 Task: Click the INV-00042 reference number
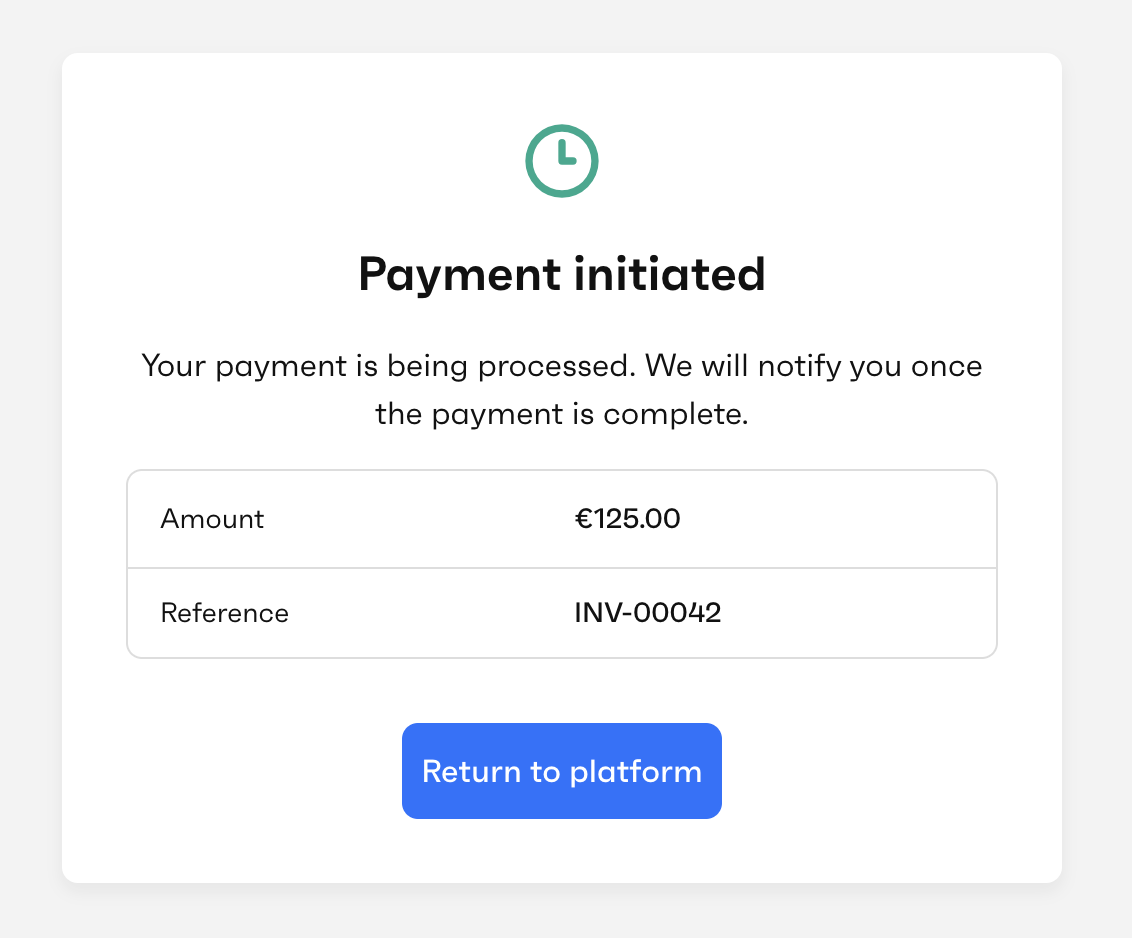648,613
